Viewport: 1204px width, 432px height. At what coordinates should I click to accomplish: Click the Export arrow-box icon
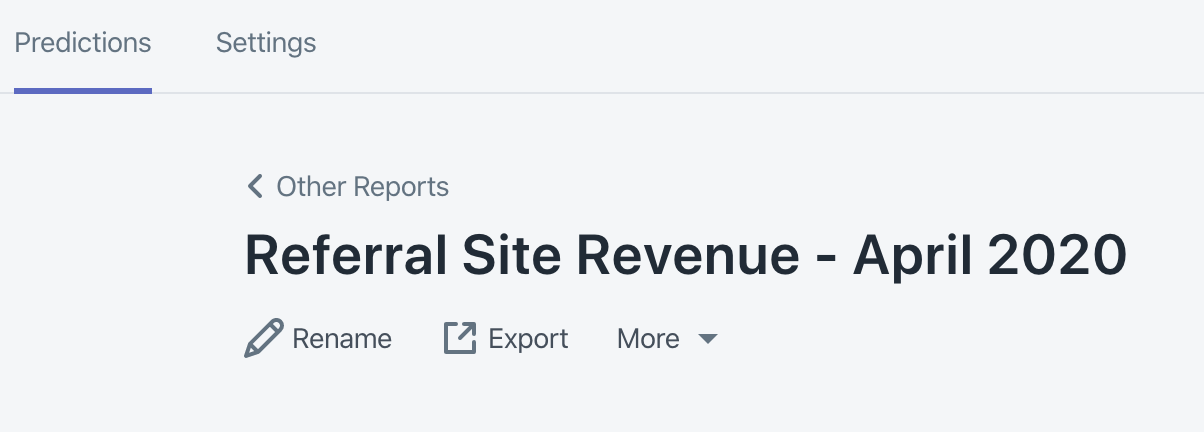pyautogui.click(x=460, y=339)
